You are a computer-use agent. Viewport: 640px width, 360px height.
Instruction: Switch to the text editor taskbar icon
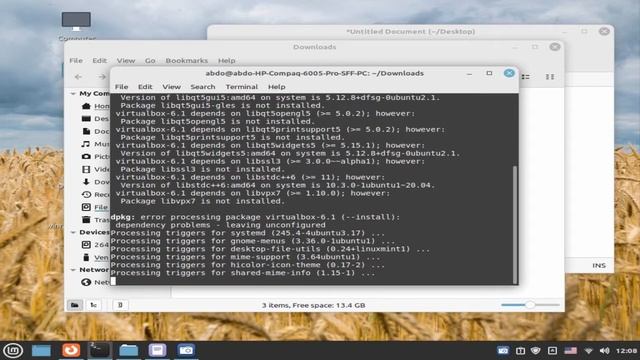tap(157, 350)
